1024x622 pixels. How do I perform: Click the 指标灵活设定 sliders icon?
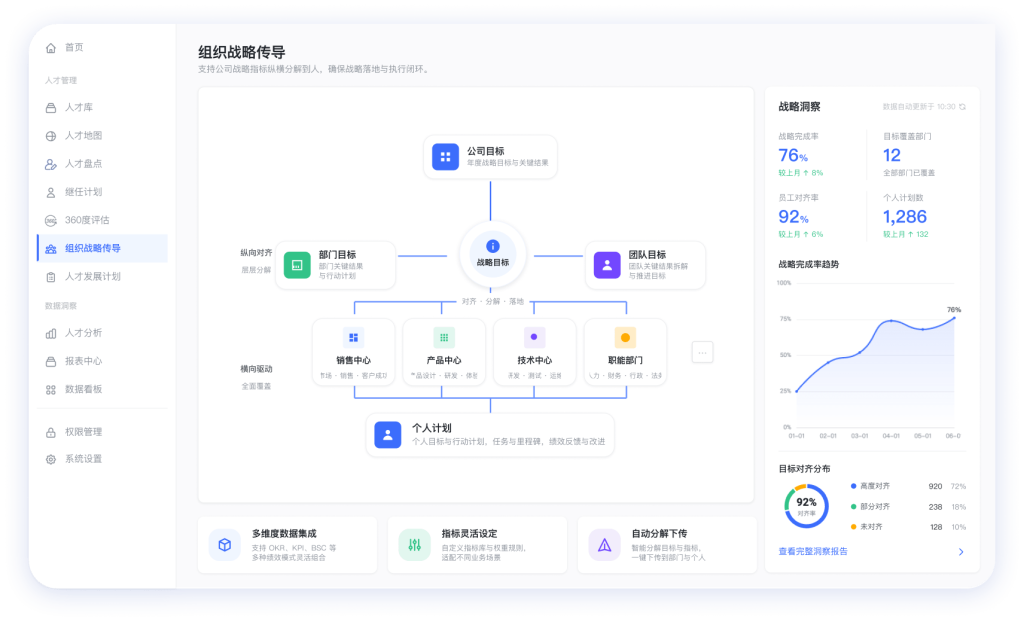(x=415, y=545)
